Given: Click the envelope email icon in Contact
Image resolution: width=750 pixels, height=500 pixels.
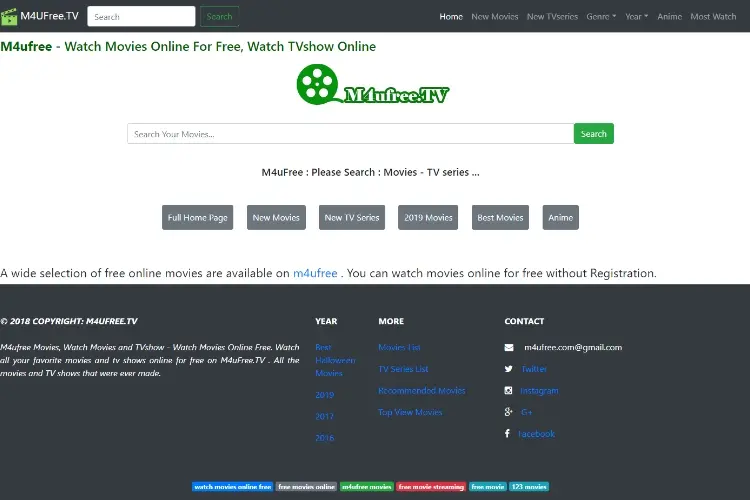Looking at the screenshot, I should [x=509, y=347].
